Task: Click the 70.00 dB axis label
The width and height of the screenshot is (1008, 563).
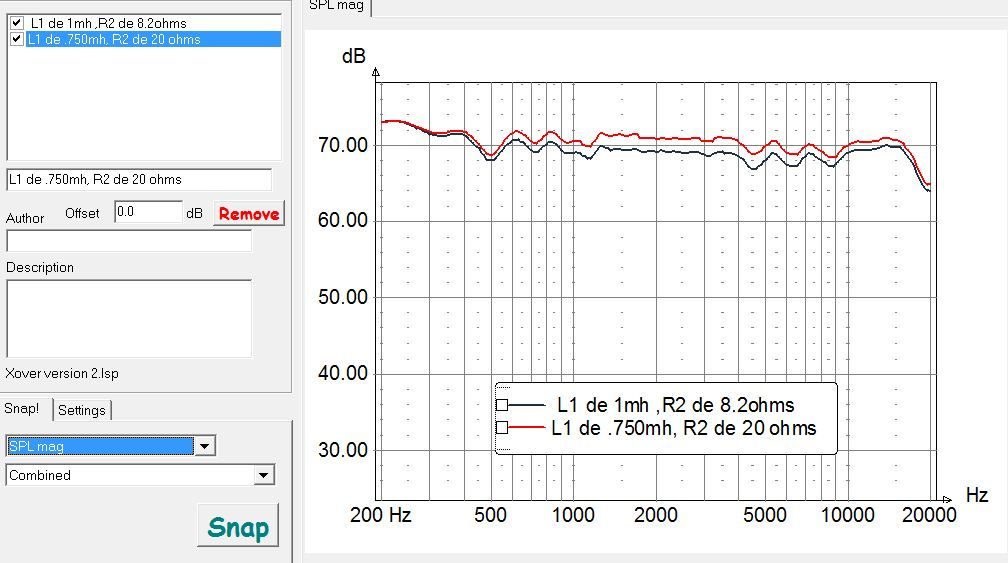Action: click(x=343, y=145)
